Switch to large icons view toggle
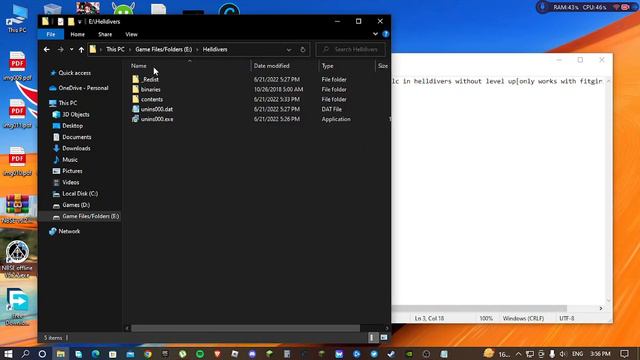 [x=384, y=338]
